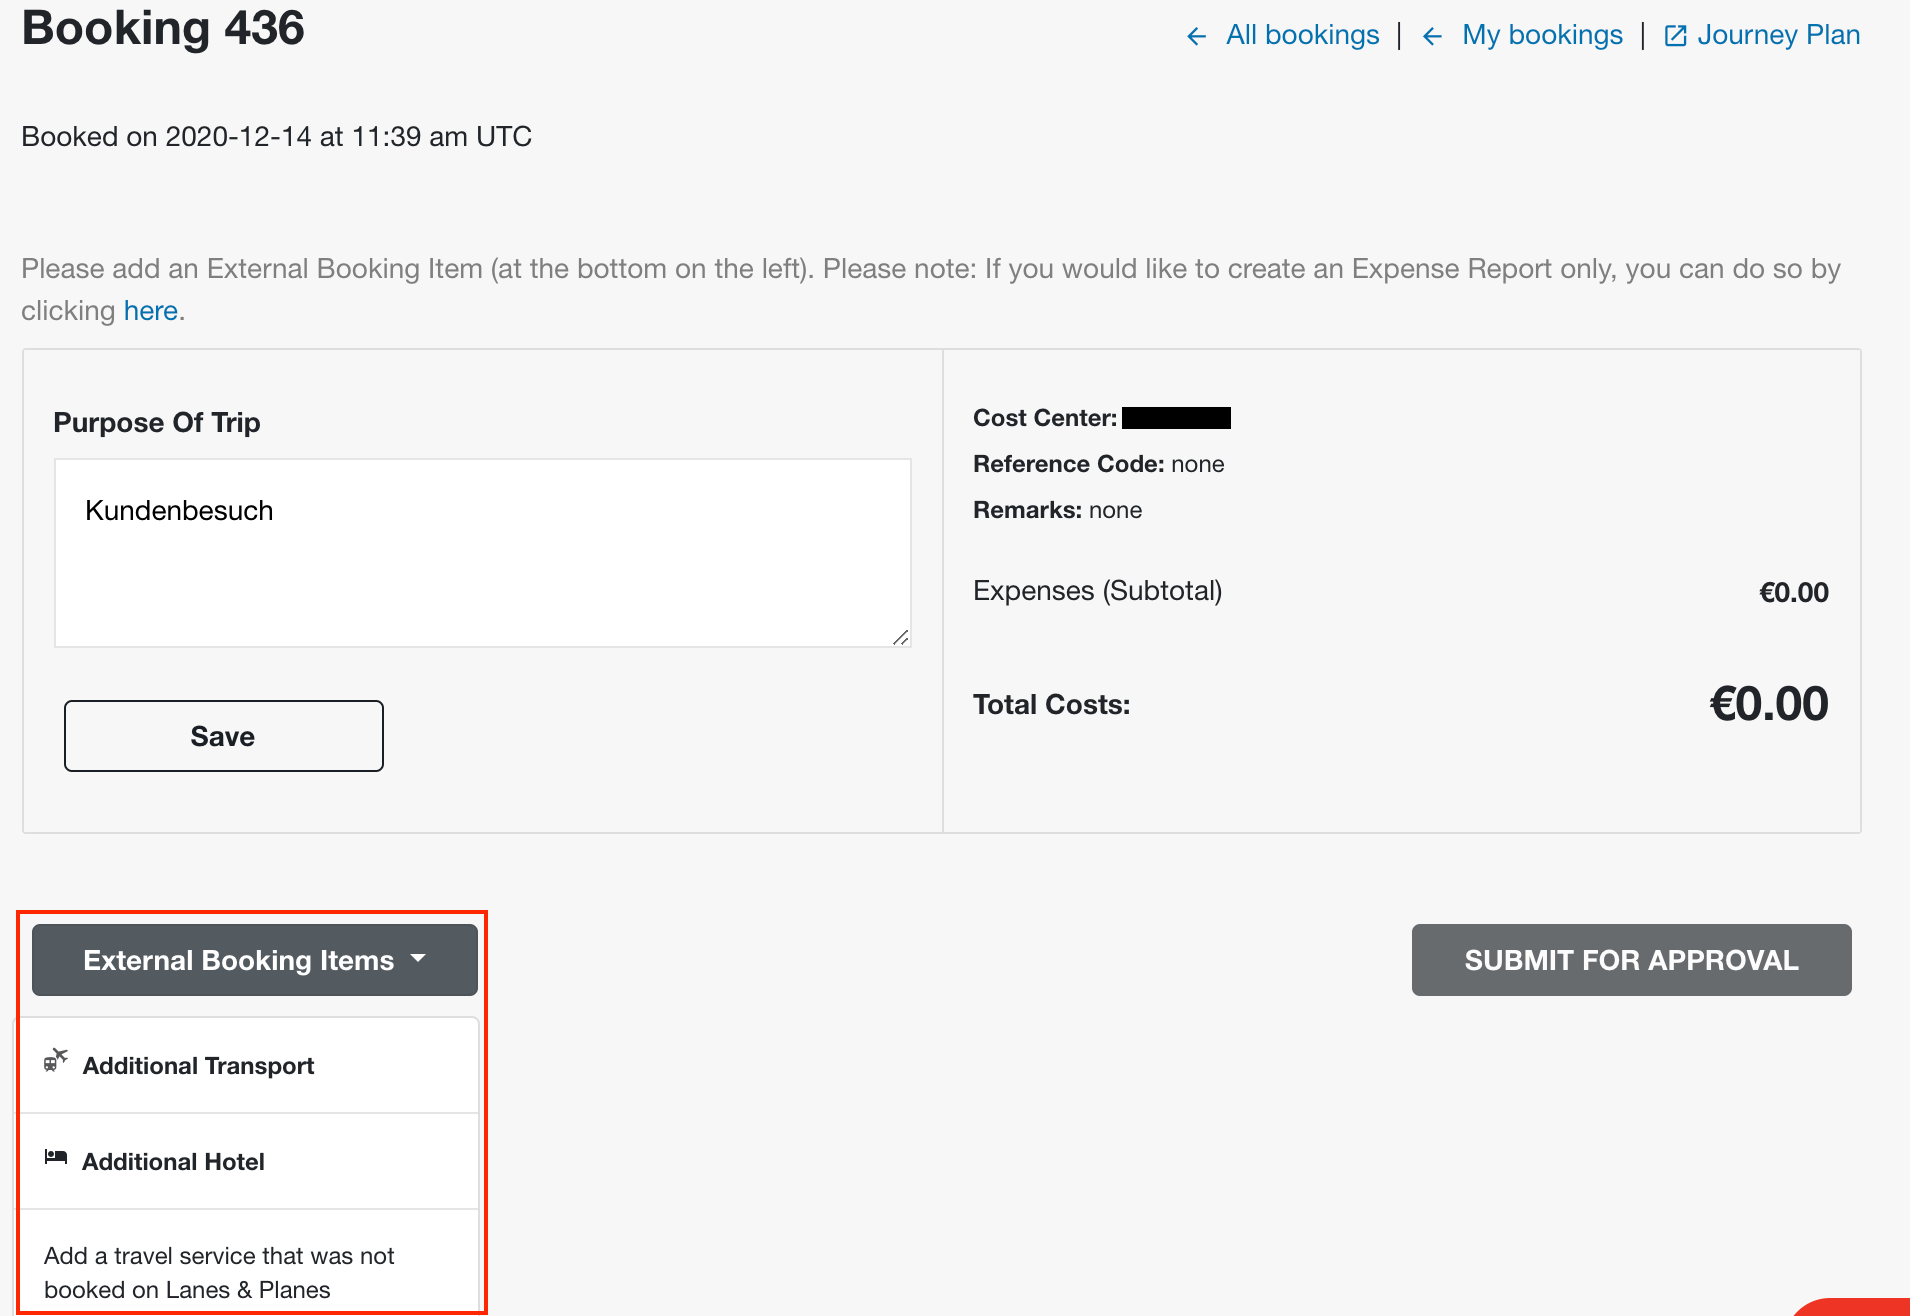Click the textarea resize handle in Purpose Of Trip
Screen dimensions: 1910x1316
click(x=900, y=637)
